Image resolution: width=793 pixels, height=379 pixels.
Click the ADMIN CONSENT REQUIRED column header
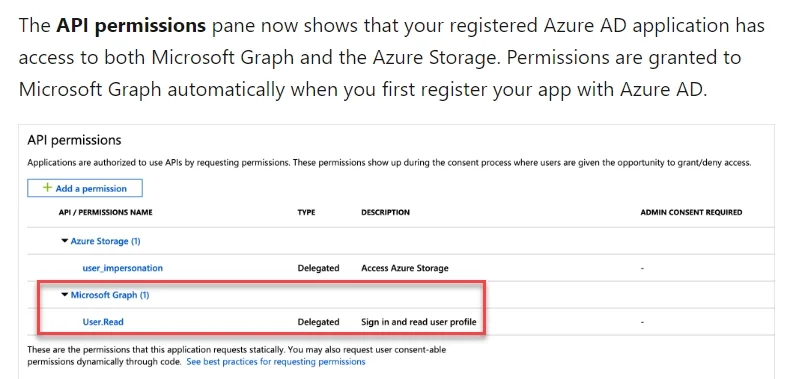point(691,213)
